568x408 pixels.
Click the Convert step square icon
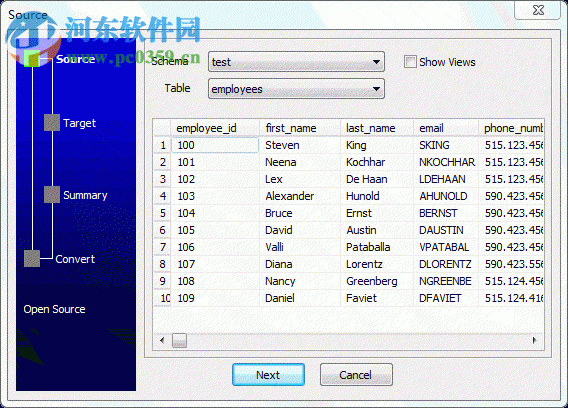coord(32,258)
